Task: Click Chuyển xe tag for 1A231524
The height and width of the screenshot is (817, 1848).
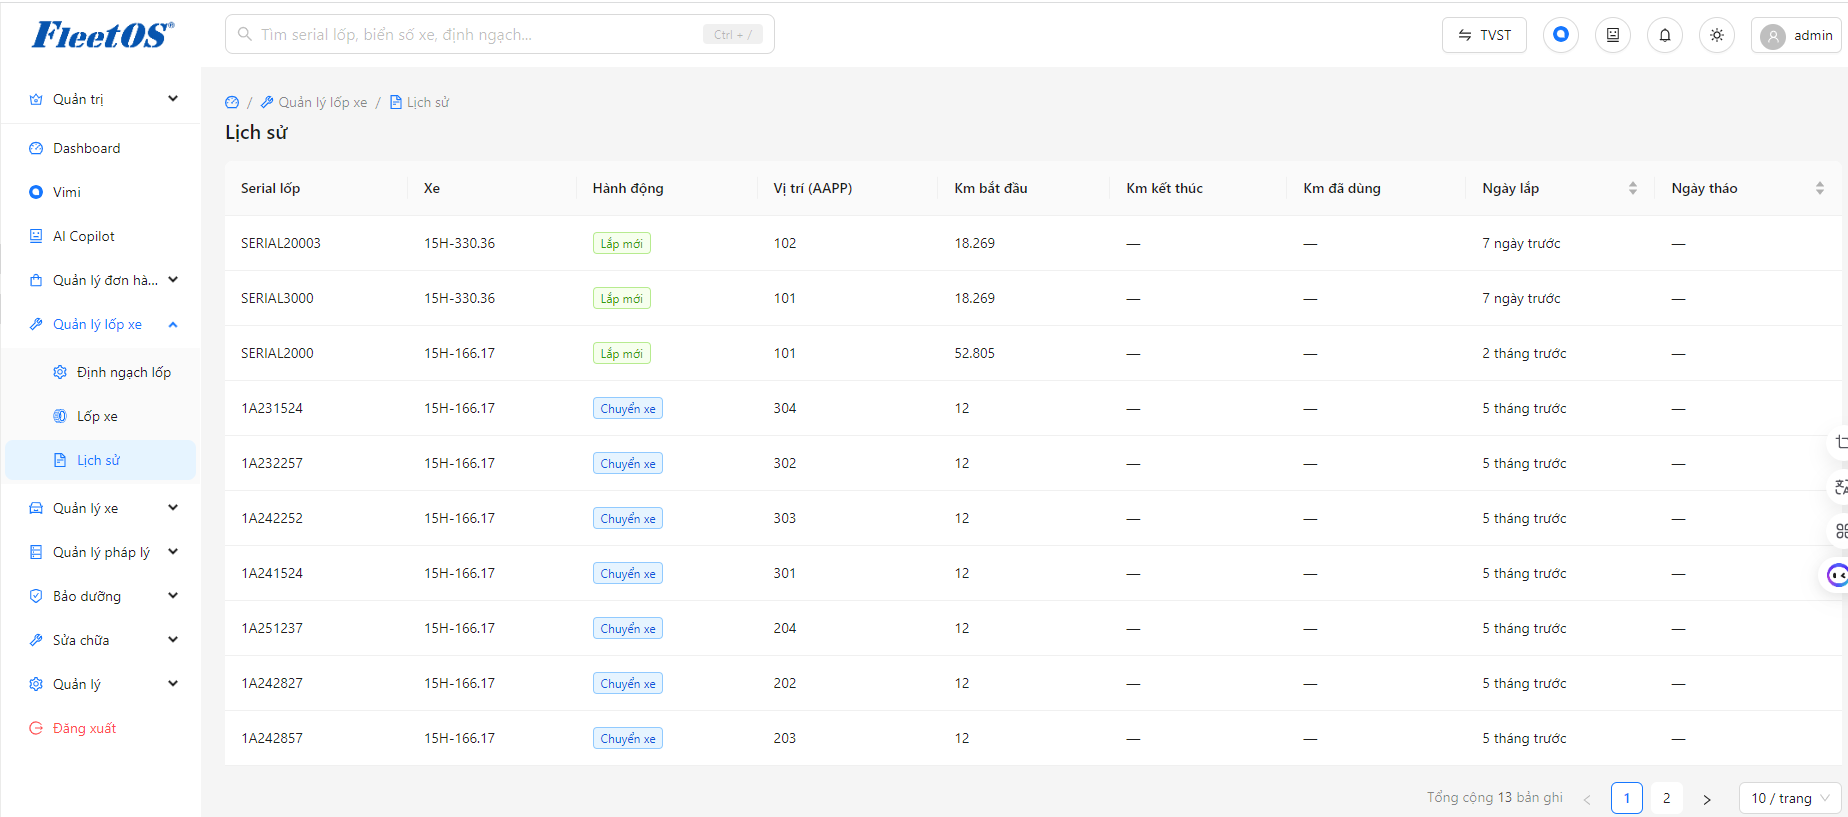Action: pos(628,408)
